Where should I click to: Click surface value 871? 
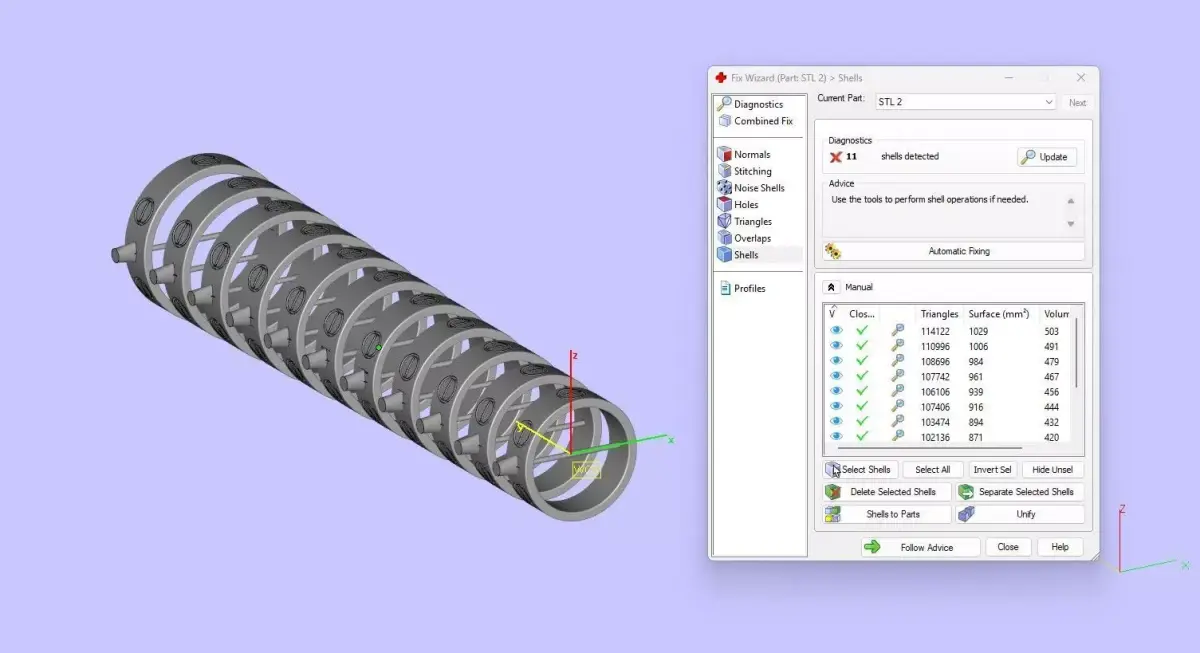[976, 437]
